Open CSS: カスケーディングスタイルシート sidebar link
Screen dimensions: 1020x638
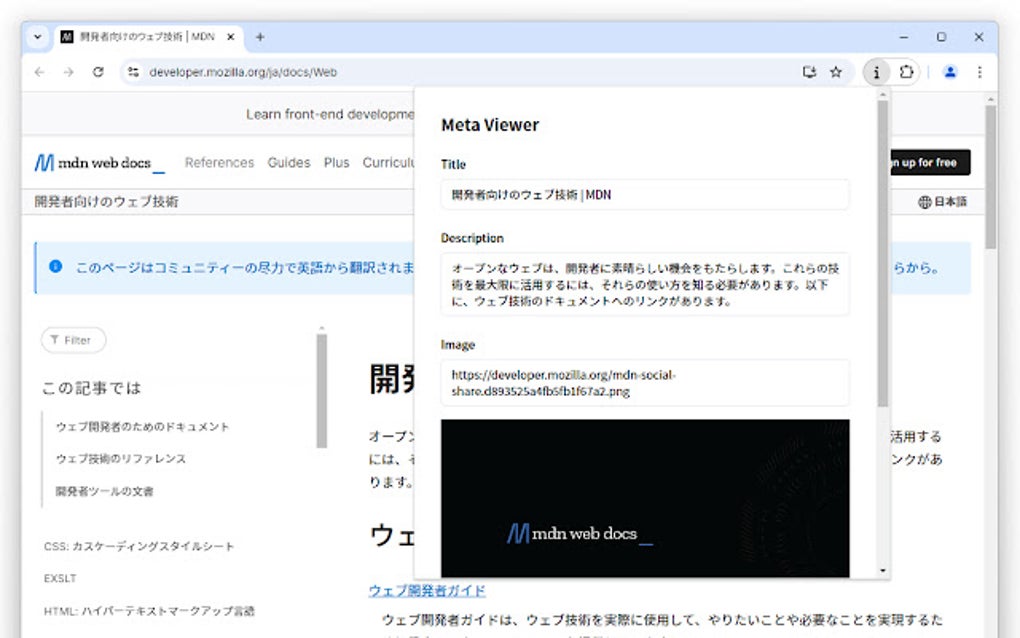(x=139, y=546)
